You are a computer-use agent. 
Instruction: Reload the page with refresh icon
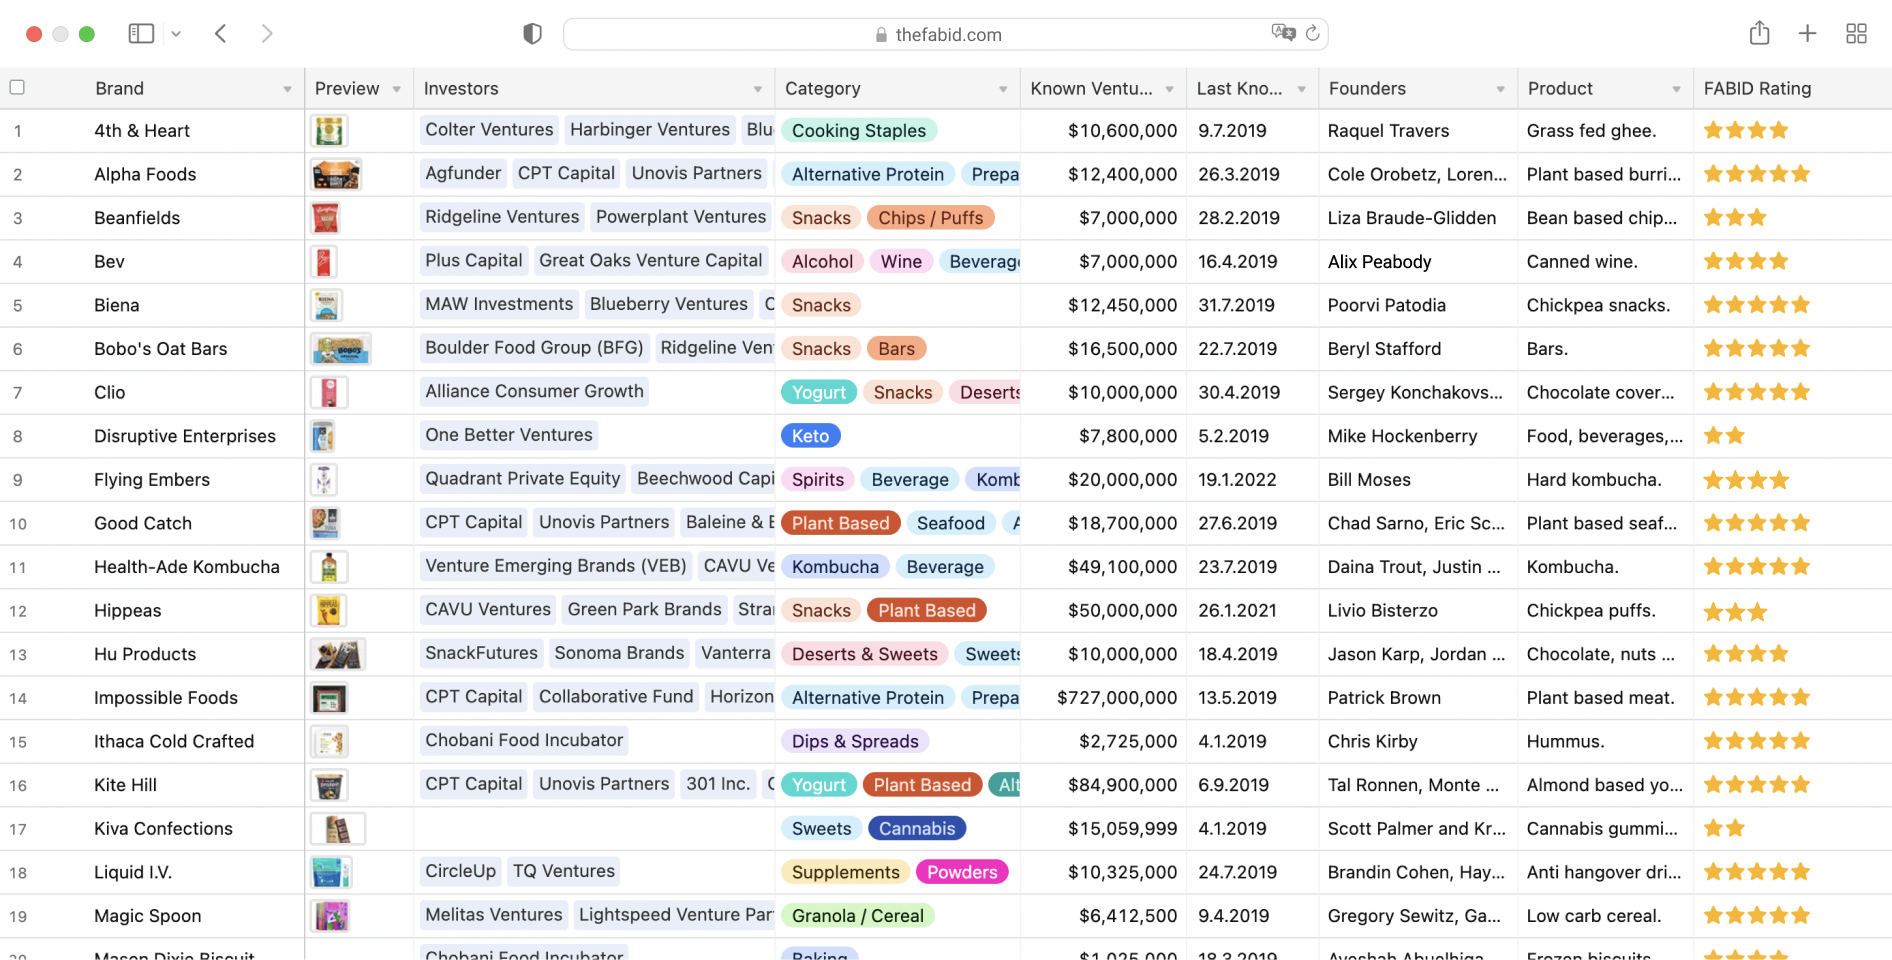click(x=1313, y=33)
